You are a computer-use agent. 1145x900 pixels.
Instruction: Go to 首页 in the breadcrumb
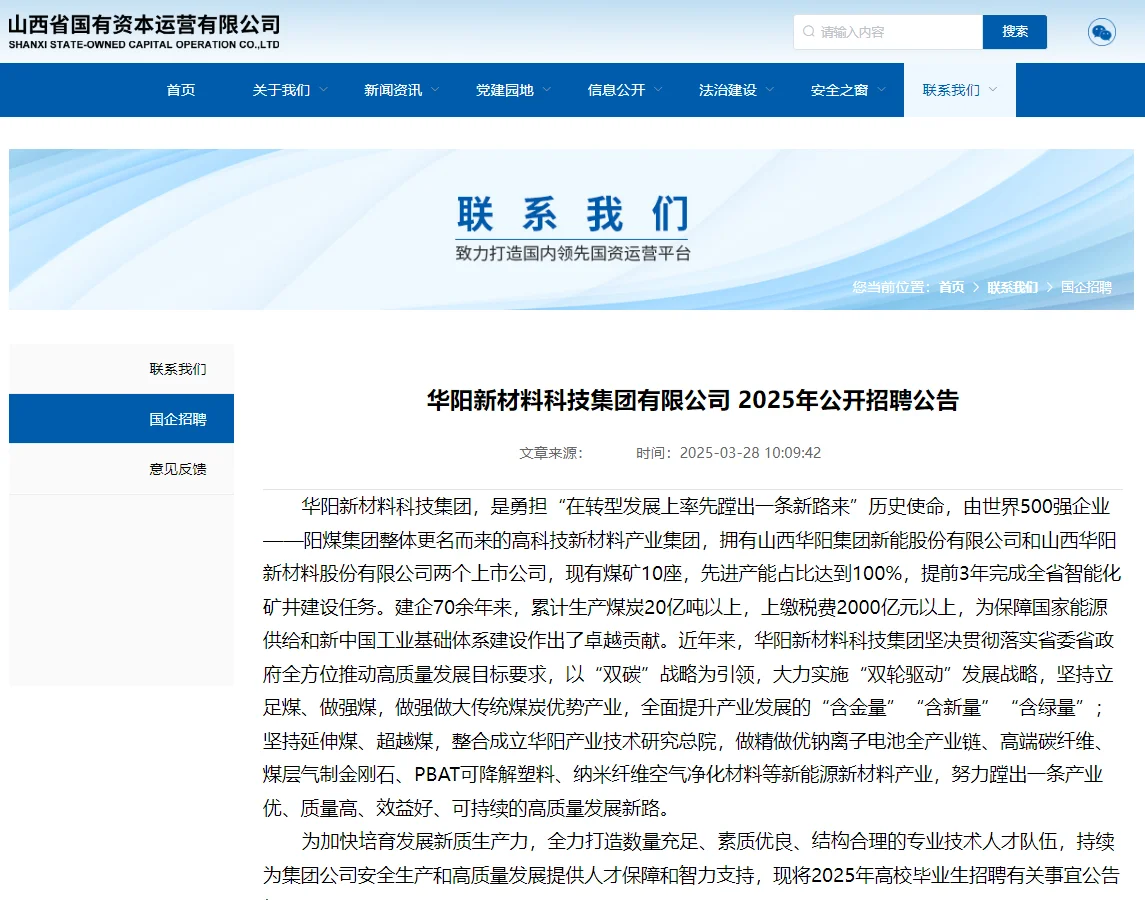[951, 287]
